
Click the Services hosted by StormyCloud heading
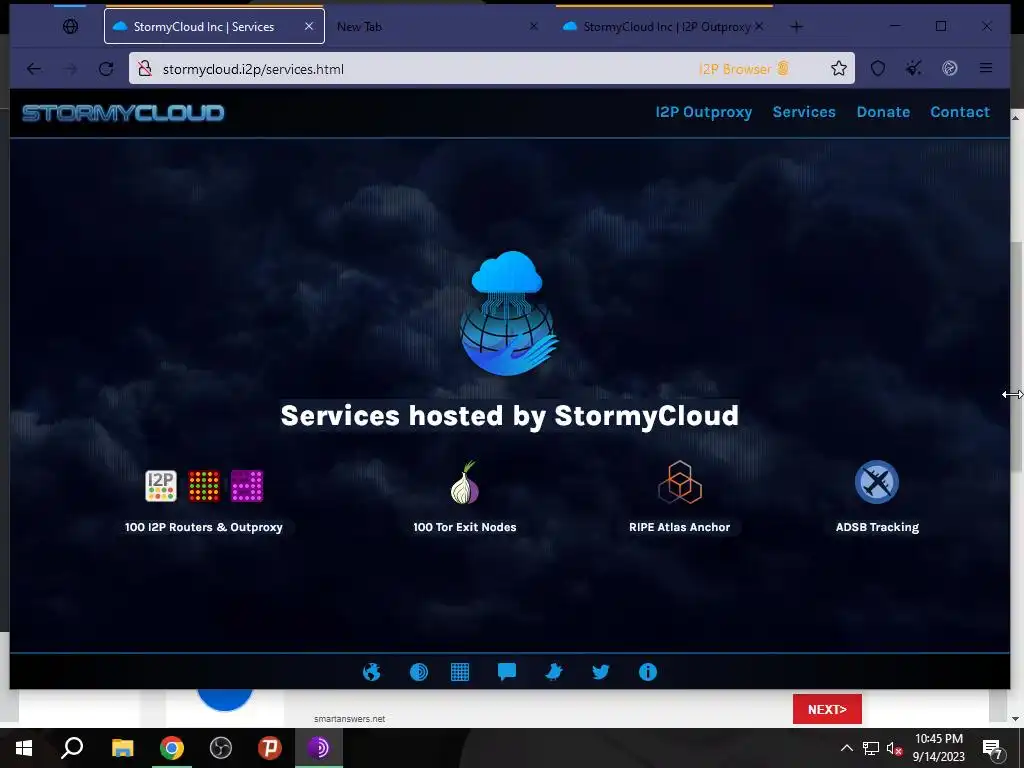point(509,416)
